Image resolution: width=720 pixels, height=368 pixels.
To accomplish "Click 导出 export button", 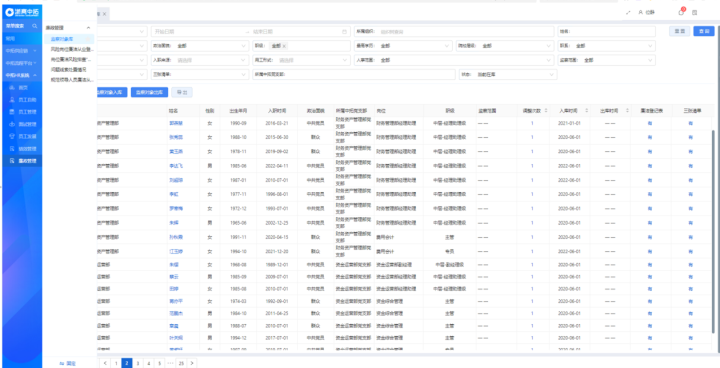I will (x=182, y=92).
